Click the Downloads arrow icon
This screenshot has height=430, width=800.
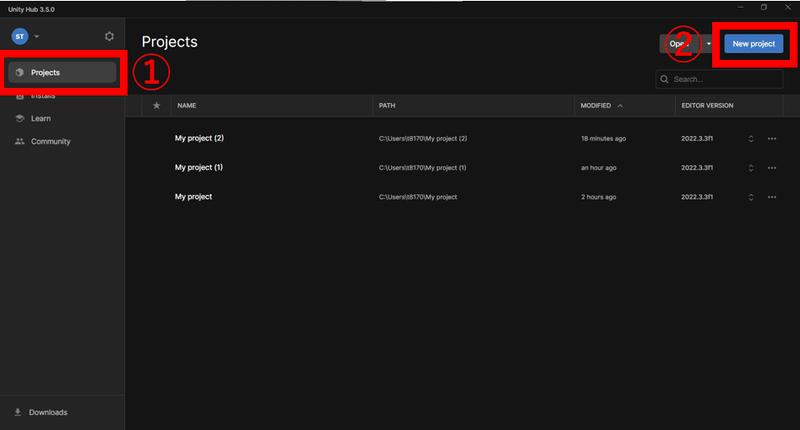pos(18,412)
